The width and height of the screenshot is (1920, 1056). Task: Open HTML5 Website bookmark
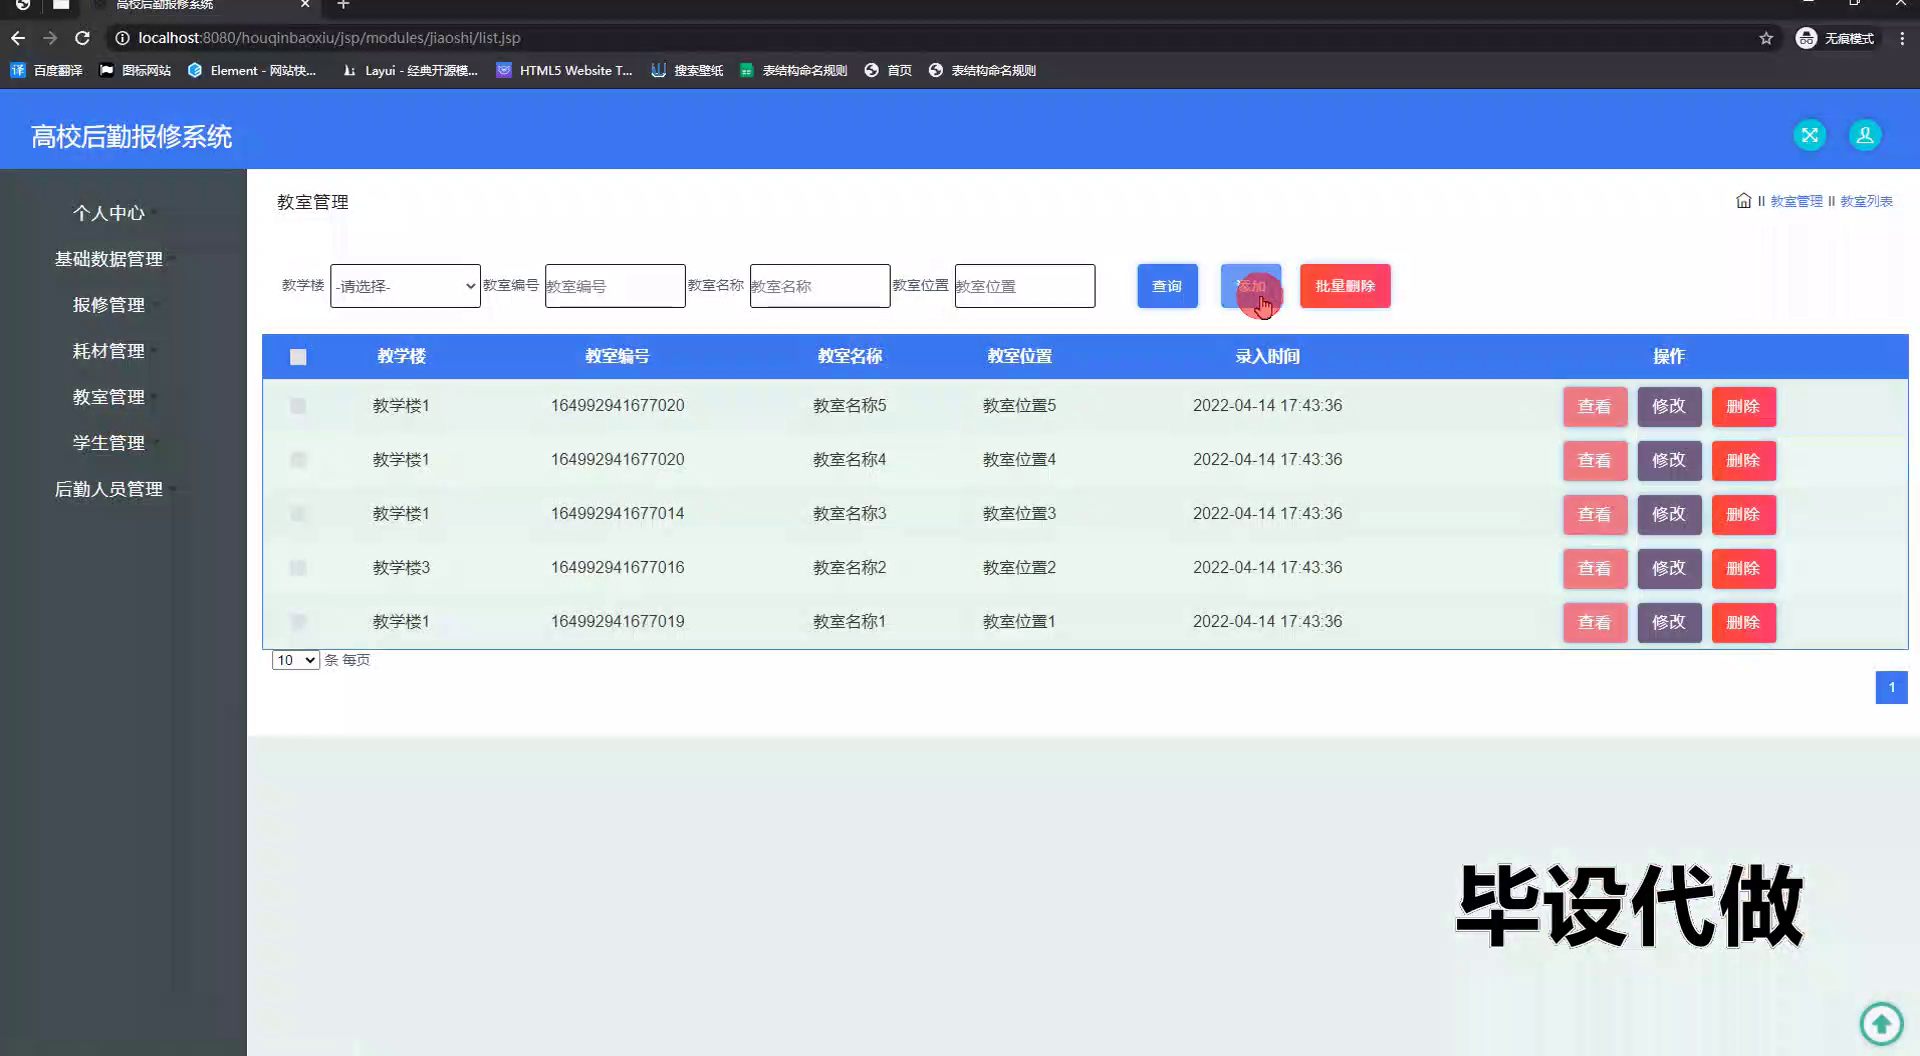coord(565,70)
